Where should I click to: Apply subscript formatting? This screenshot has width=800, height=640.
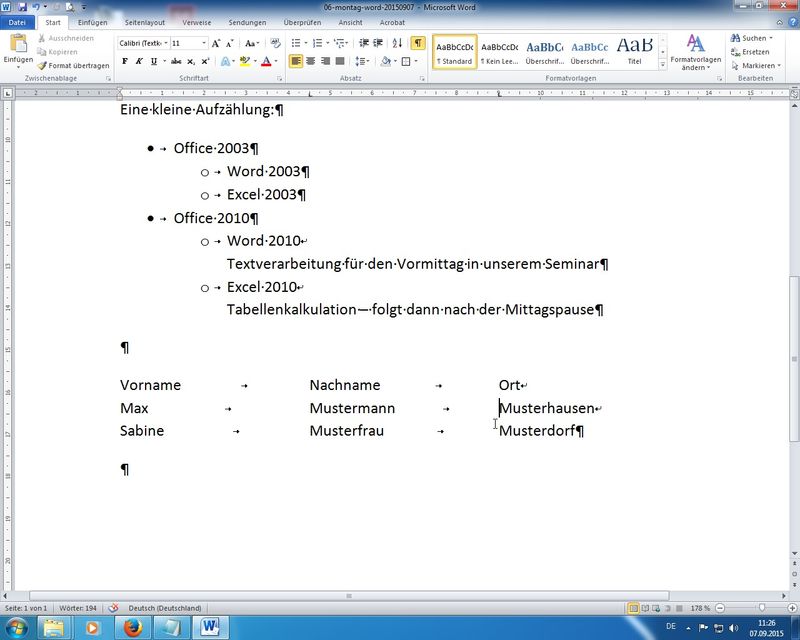pyautogui.click(x=190, y=61)
